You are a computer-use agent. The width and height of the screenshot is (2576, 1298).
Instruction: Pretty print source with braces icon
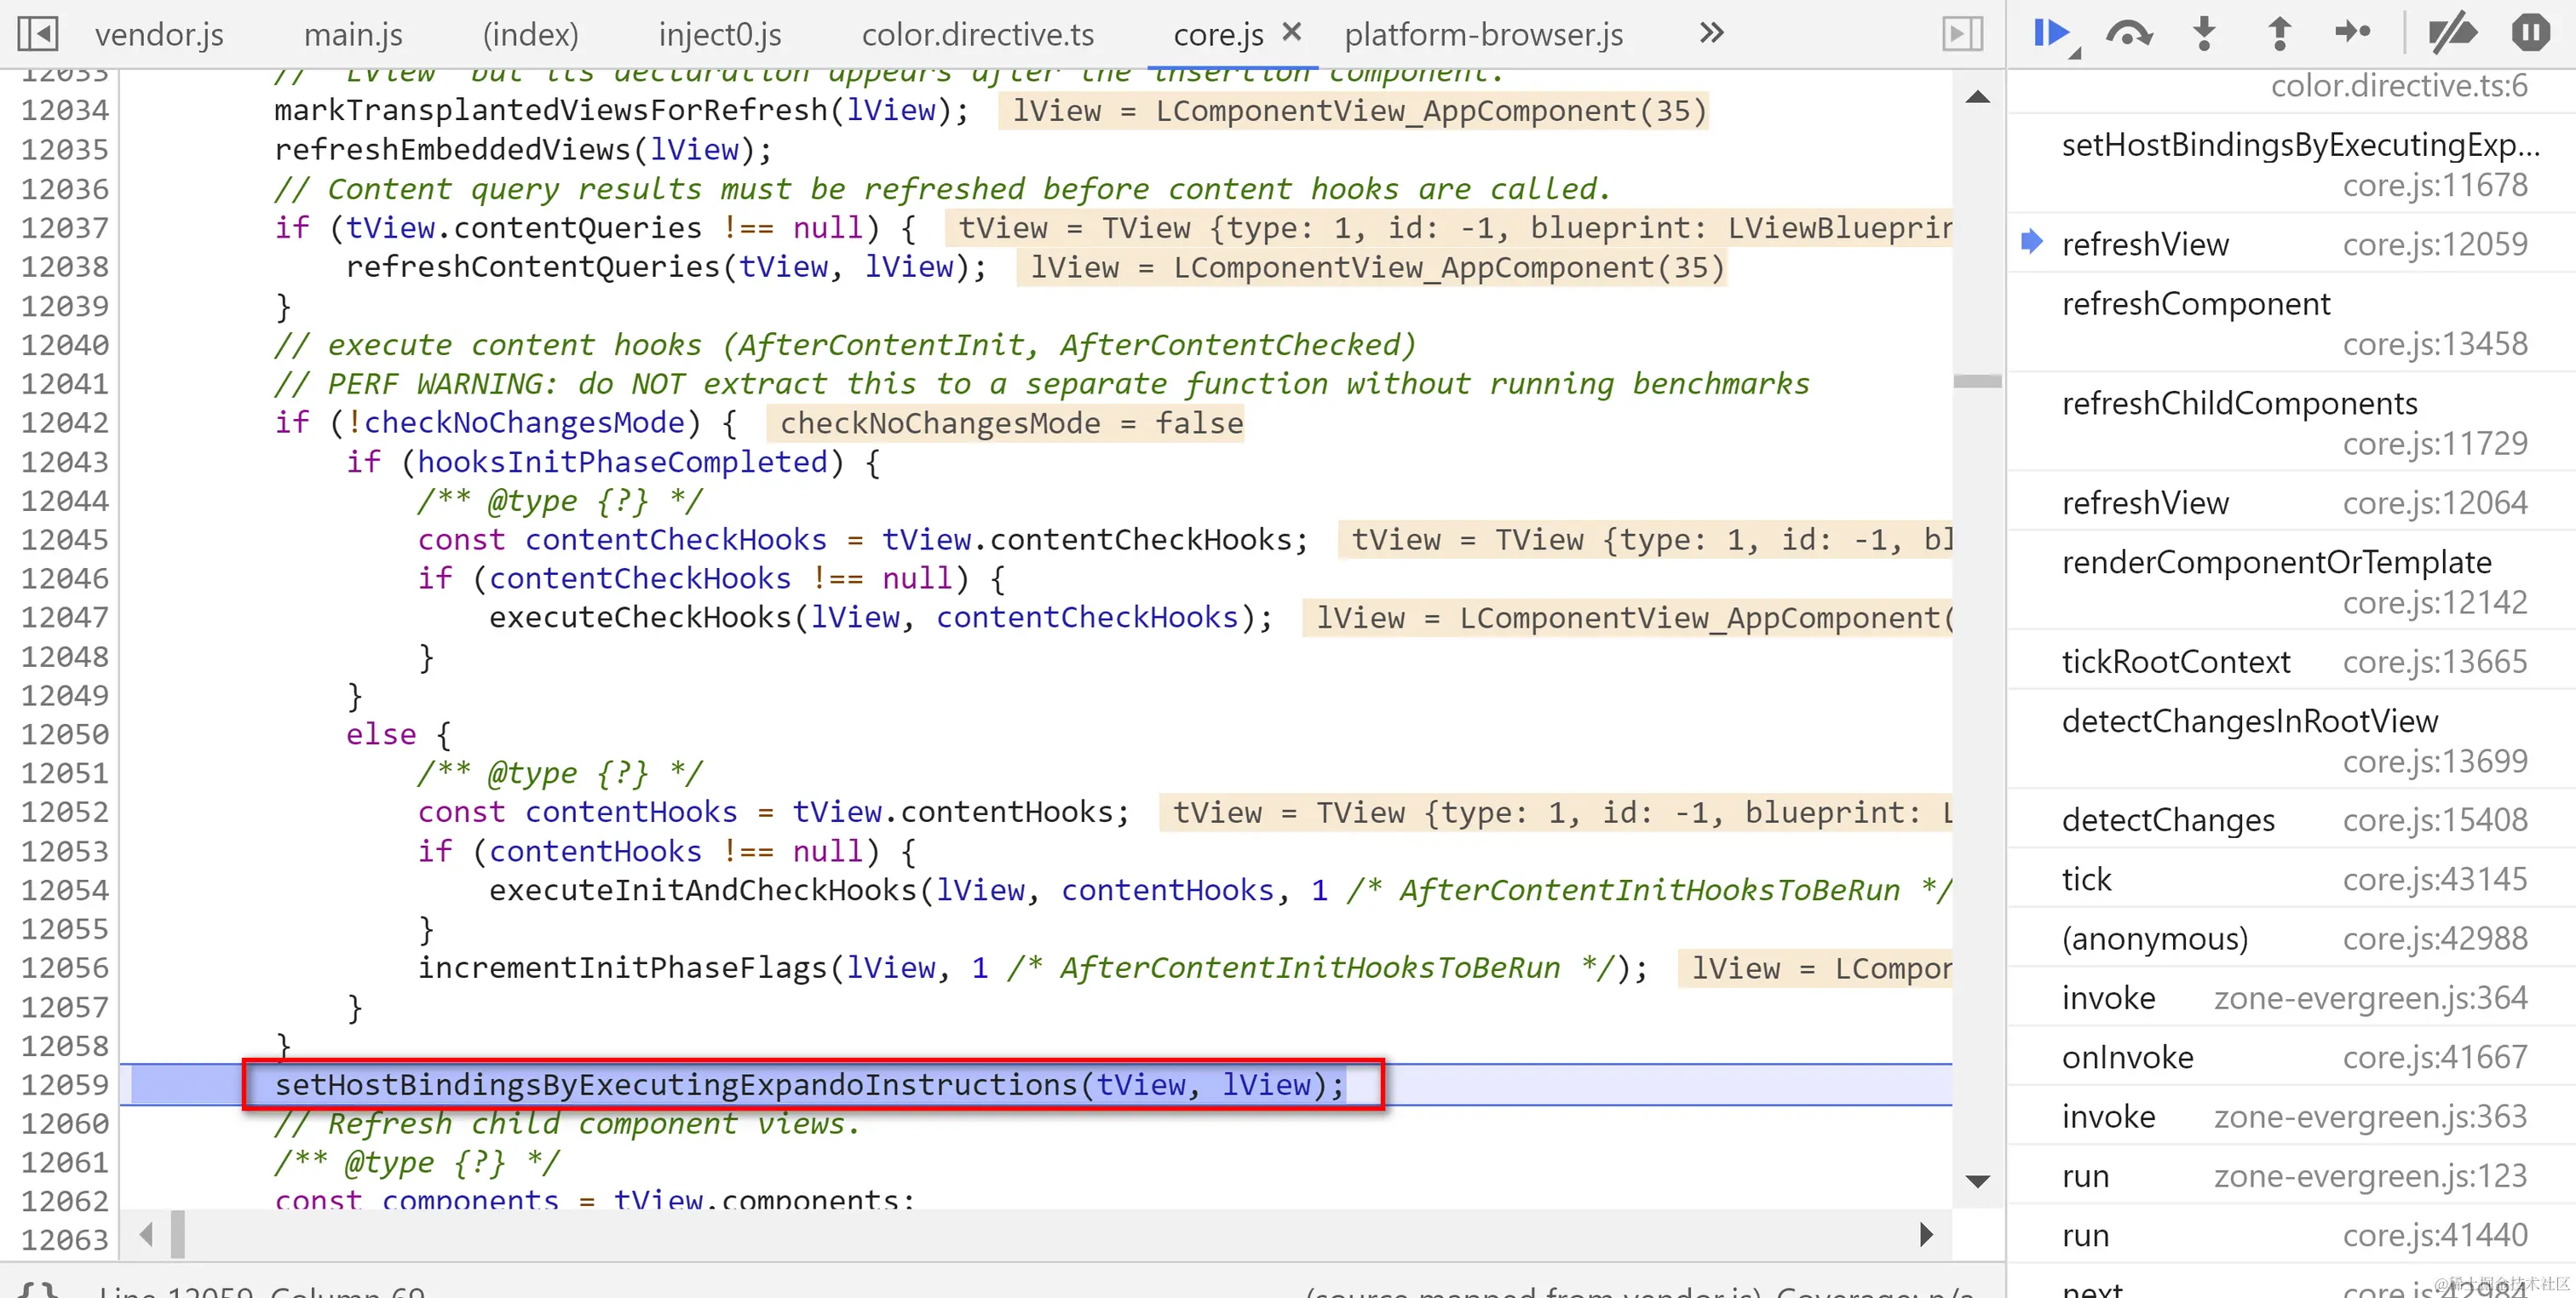coord(38,1290)
